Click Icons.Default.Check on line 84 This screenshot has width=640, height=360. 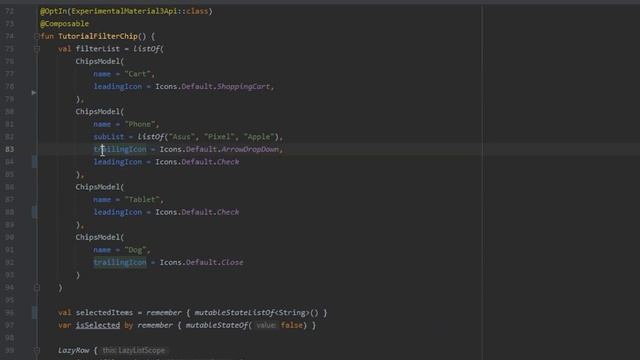click(197, 162)
